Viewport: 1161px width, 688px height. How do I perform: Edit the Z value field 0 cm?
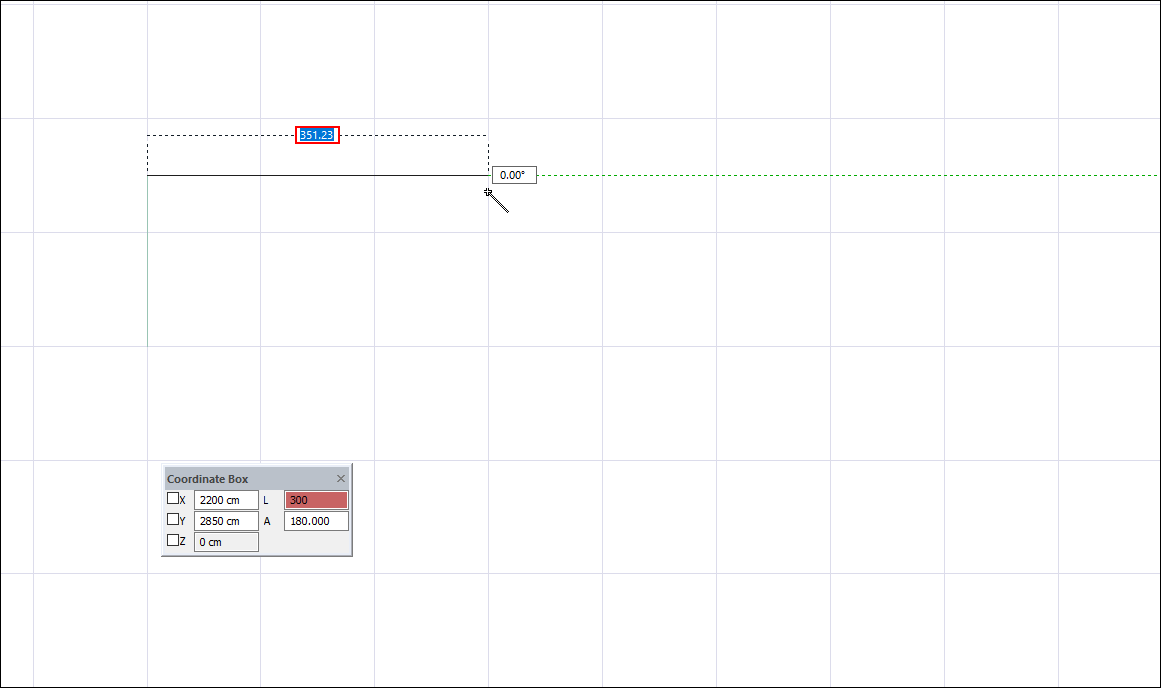point(227,541)
